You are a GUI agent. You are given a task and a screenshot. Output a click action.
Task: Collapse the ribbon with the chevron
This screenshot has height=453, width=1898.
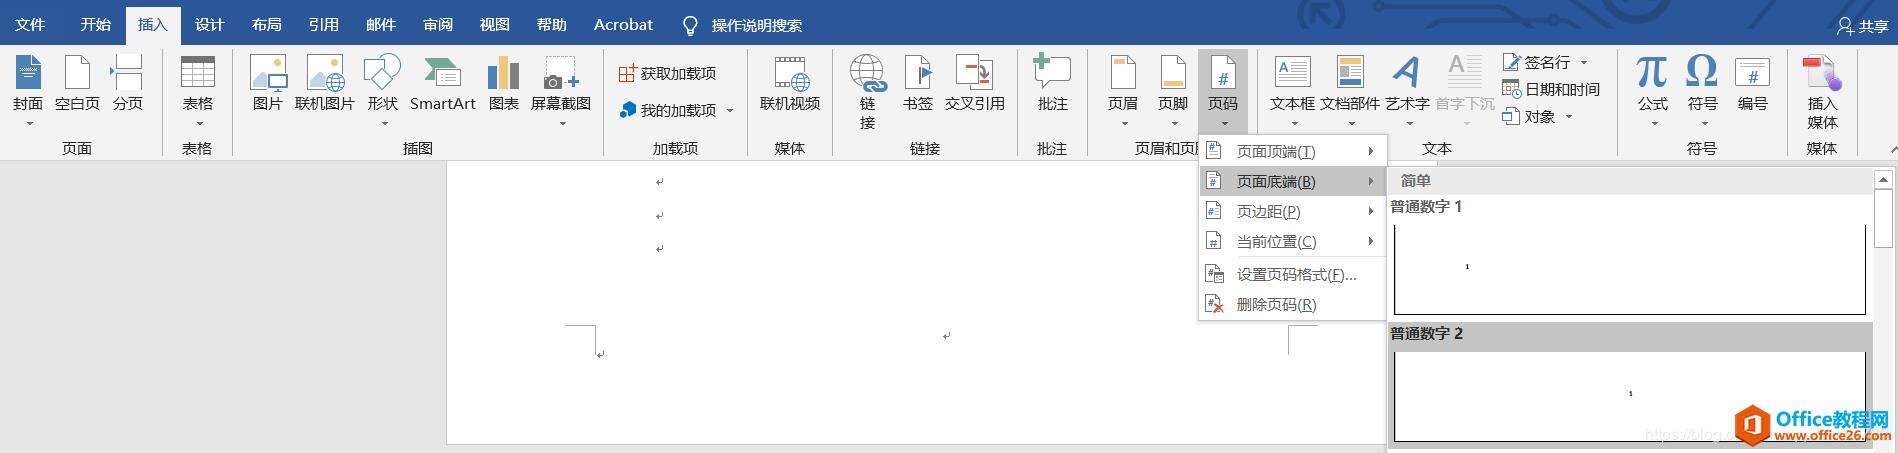[1893, 149]
